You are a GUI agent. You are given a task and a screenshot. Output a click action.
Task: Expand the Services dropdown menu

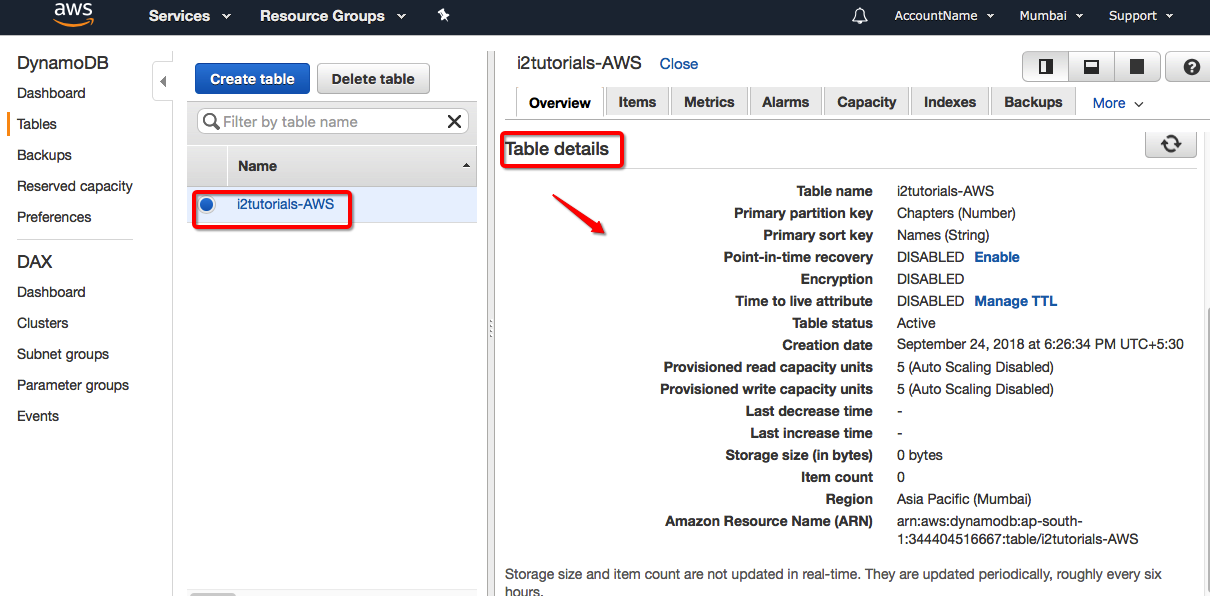189,16
